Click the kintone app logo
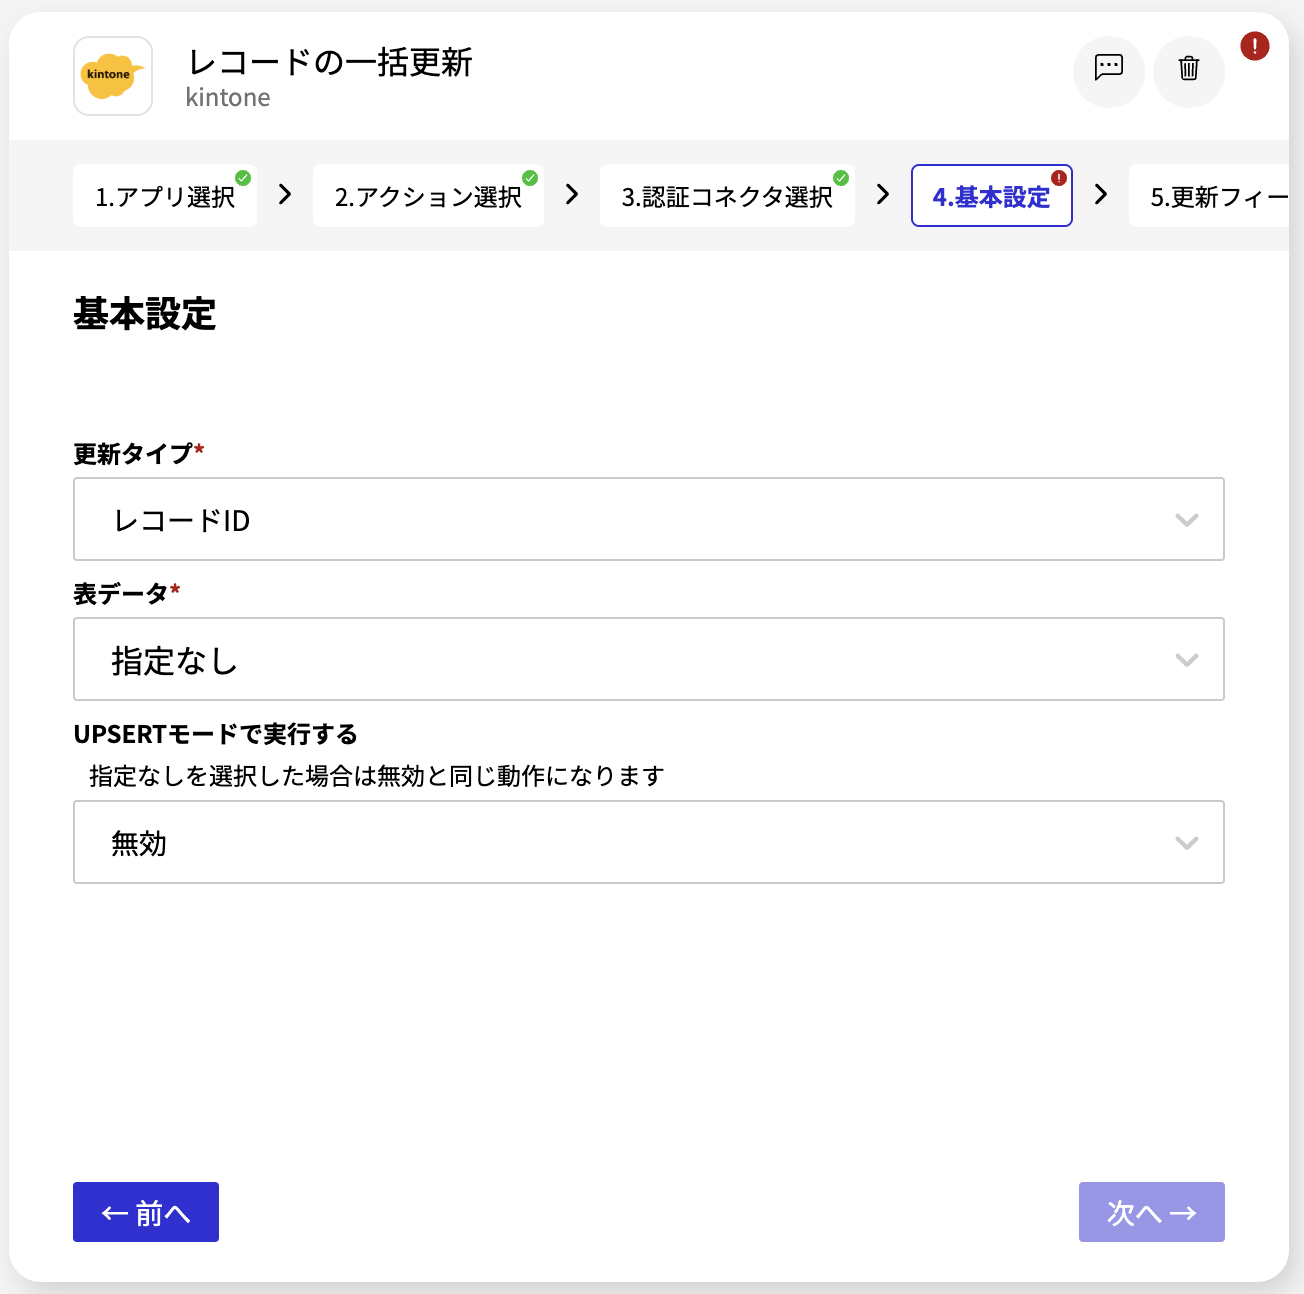This screenshot has height=1294, width=1304. pyautogui.click(x=113, y=76)
